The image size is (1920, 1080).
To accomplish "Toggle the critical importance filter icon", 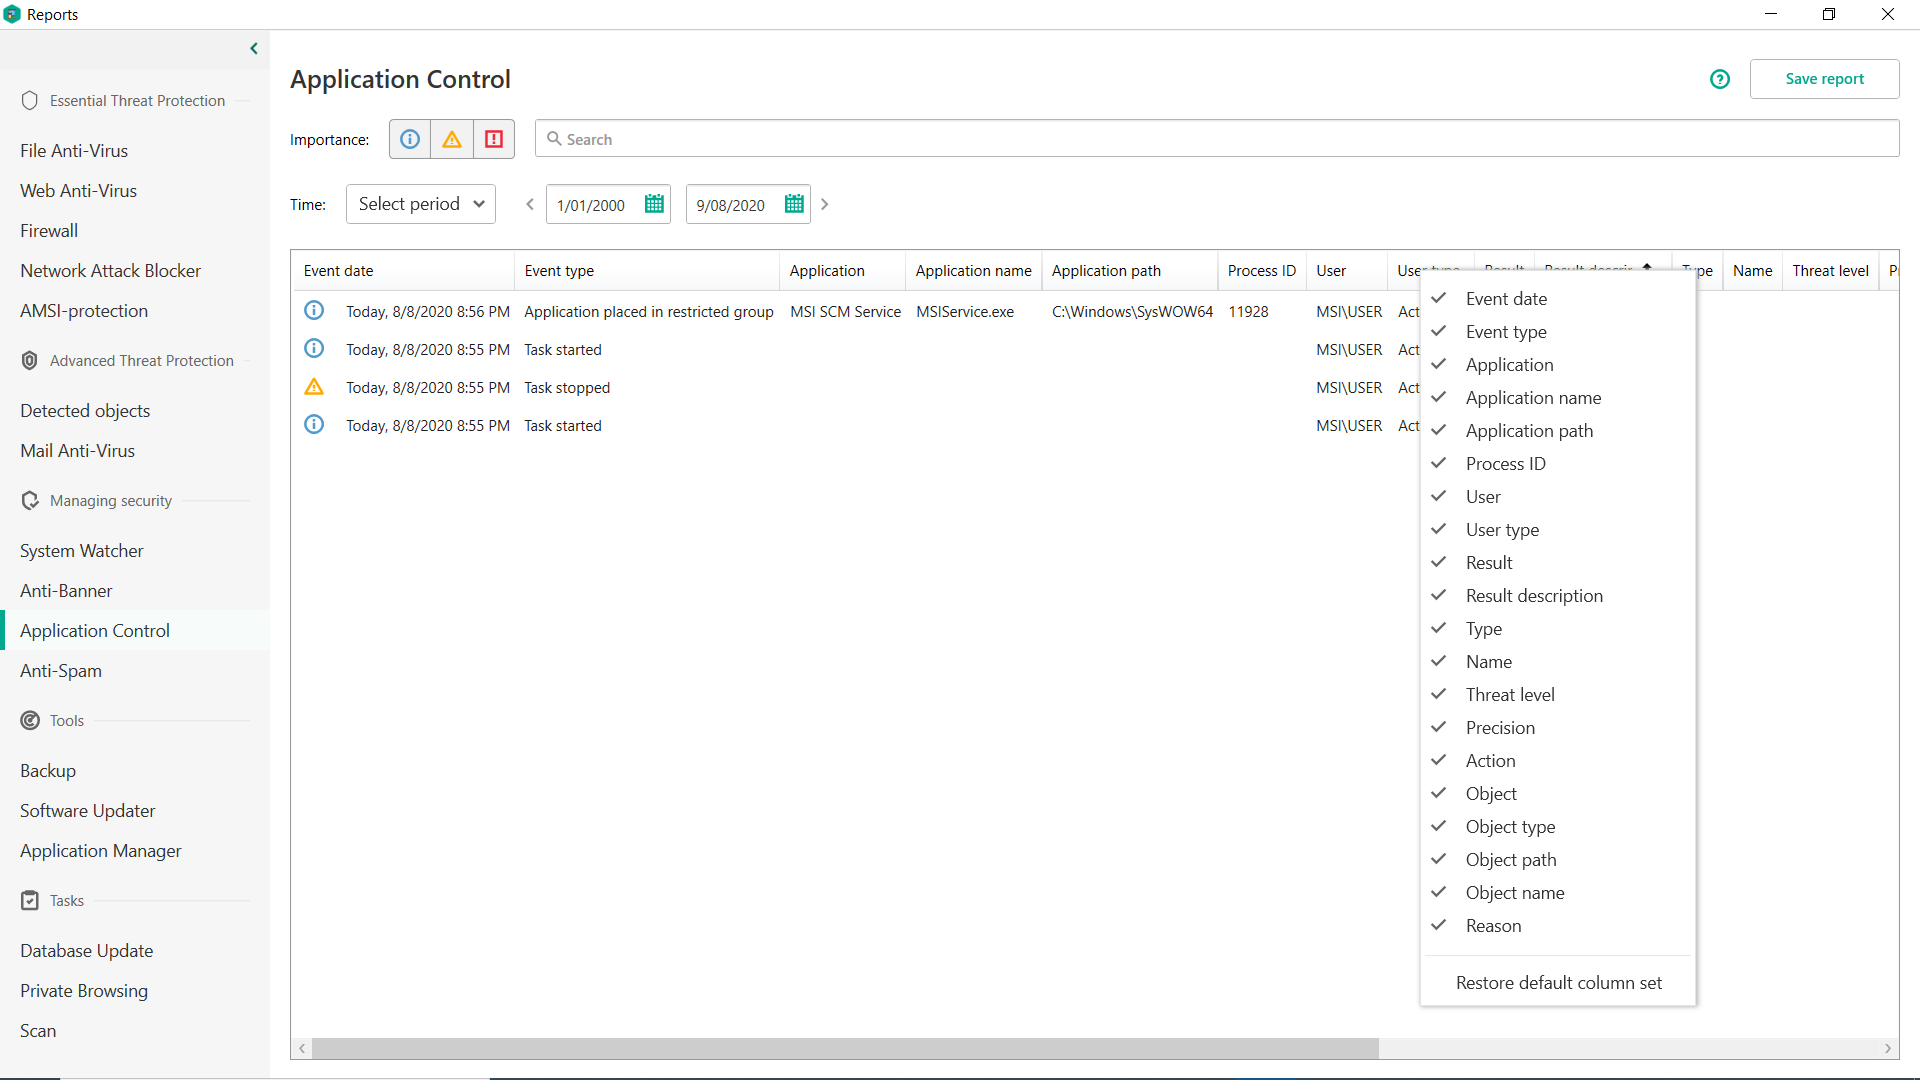I will point(494,139).
